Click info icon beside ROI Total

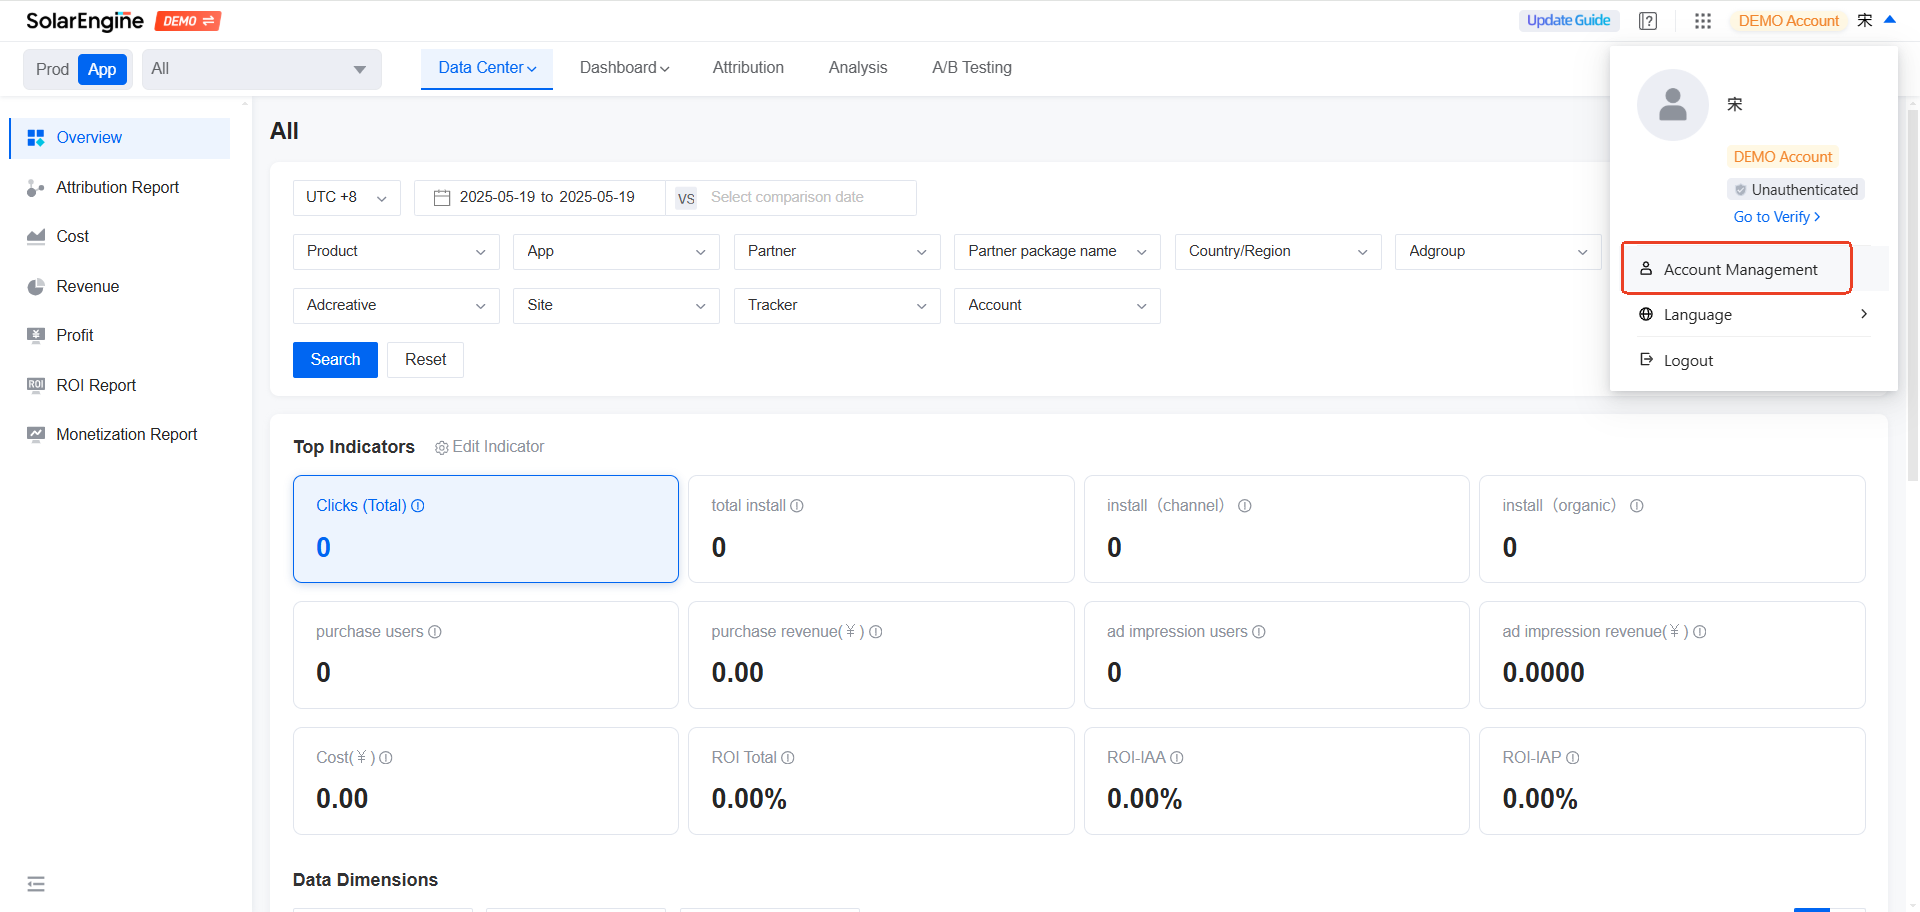788,758
